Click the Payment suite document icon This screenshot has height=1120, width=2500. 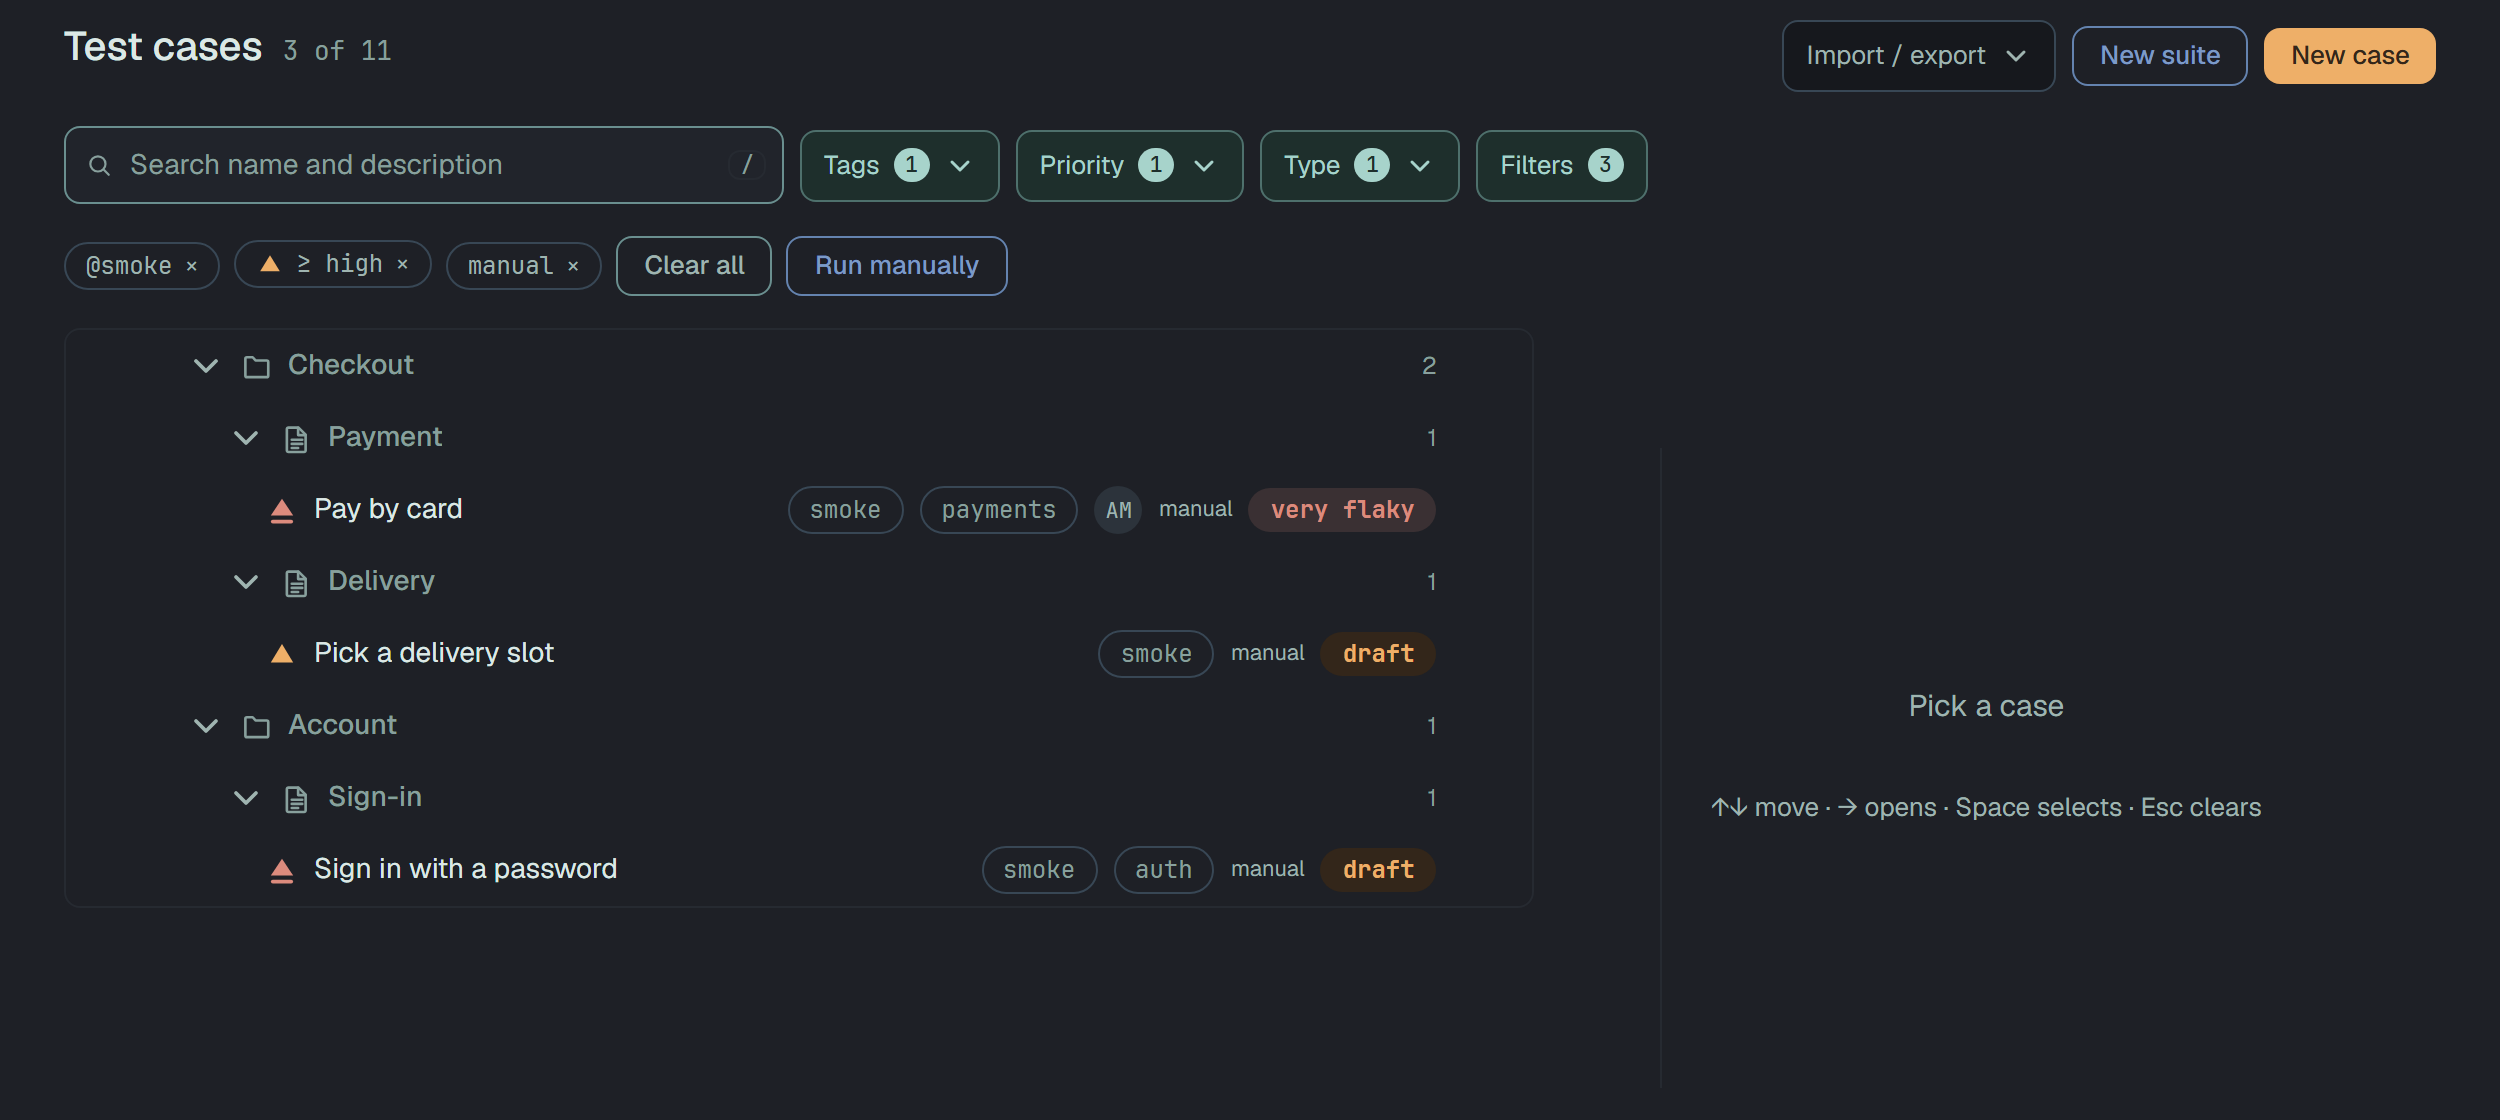[296, 438]
